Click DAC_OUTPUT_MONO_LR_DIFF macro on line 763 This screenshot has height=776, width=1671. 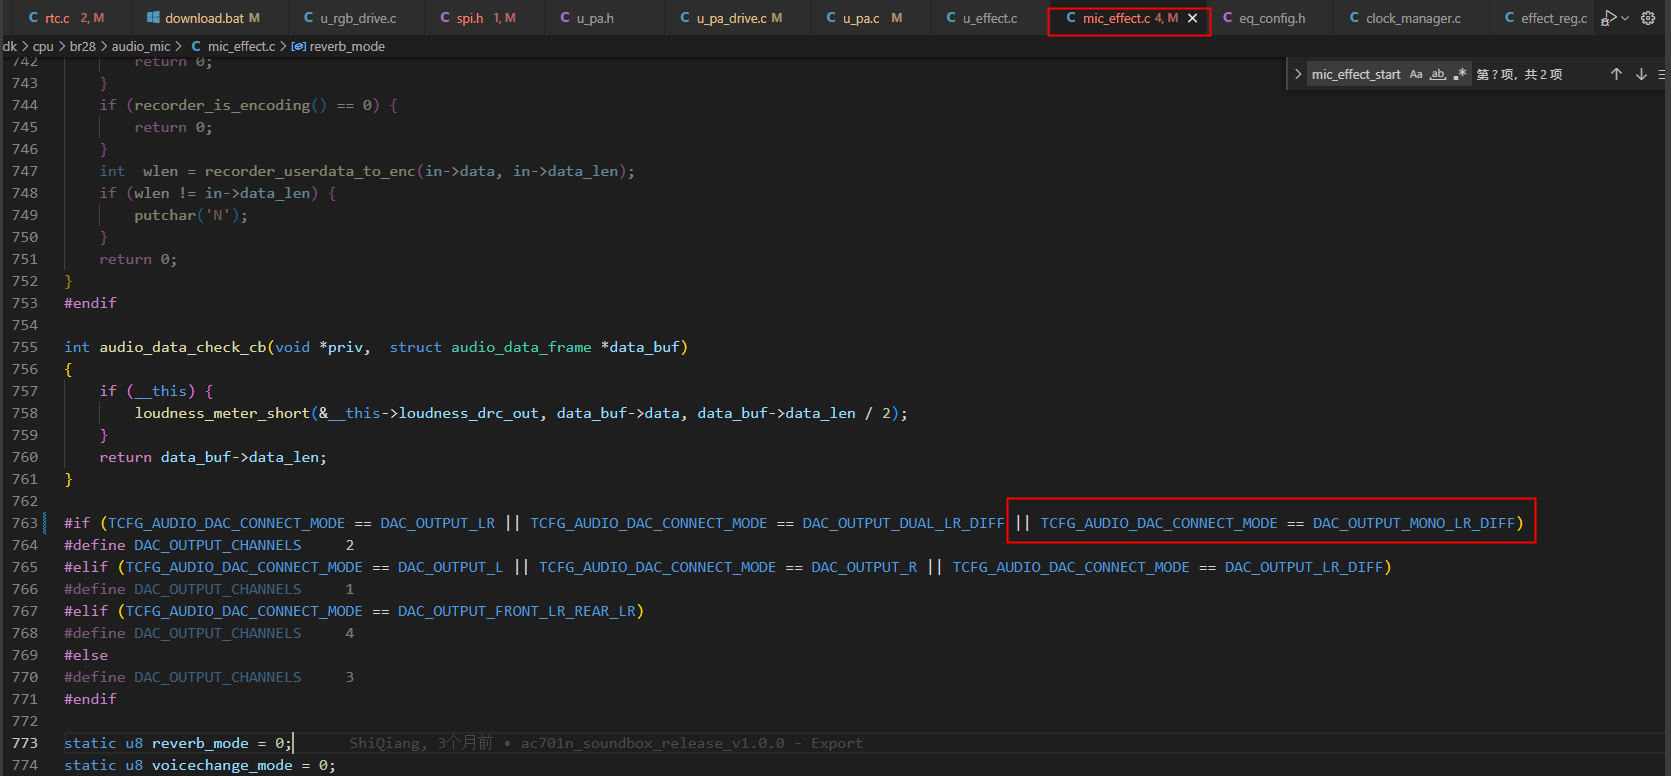point(1414,523)
